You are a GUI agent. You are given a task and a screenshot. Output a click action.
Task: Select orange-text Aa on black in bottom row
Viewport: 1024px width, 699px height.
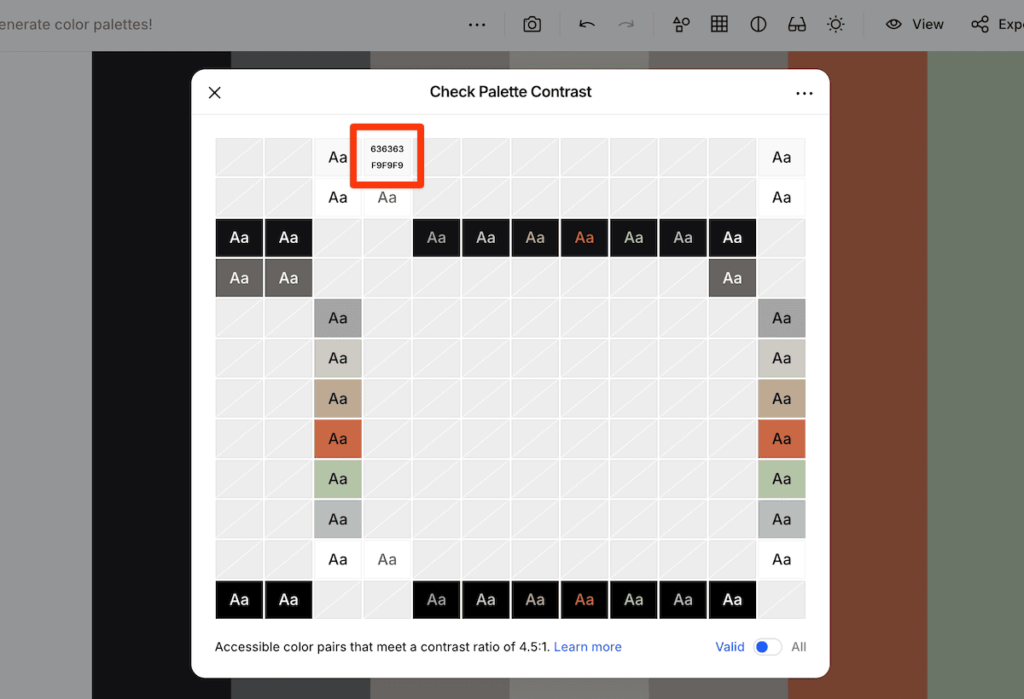584,600
